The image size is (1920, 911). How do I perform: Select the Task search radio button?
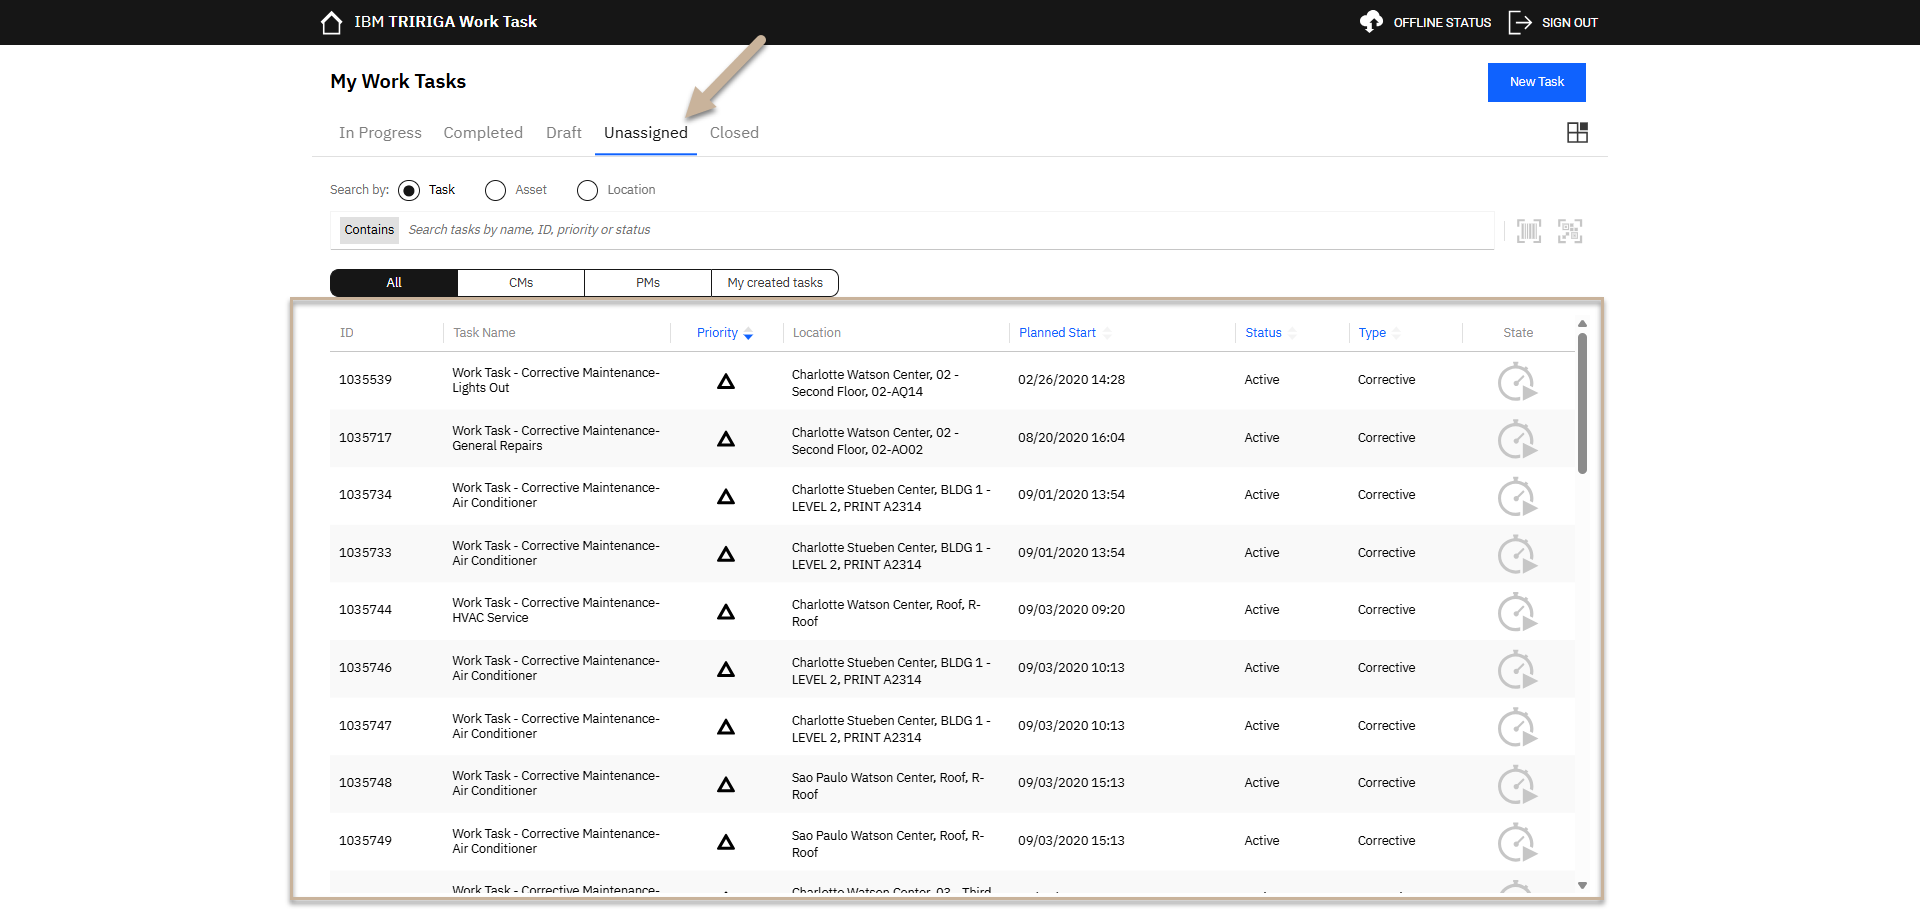click(x=408, y=190)
